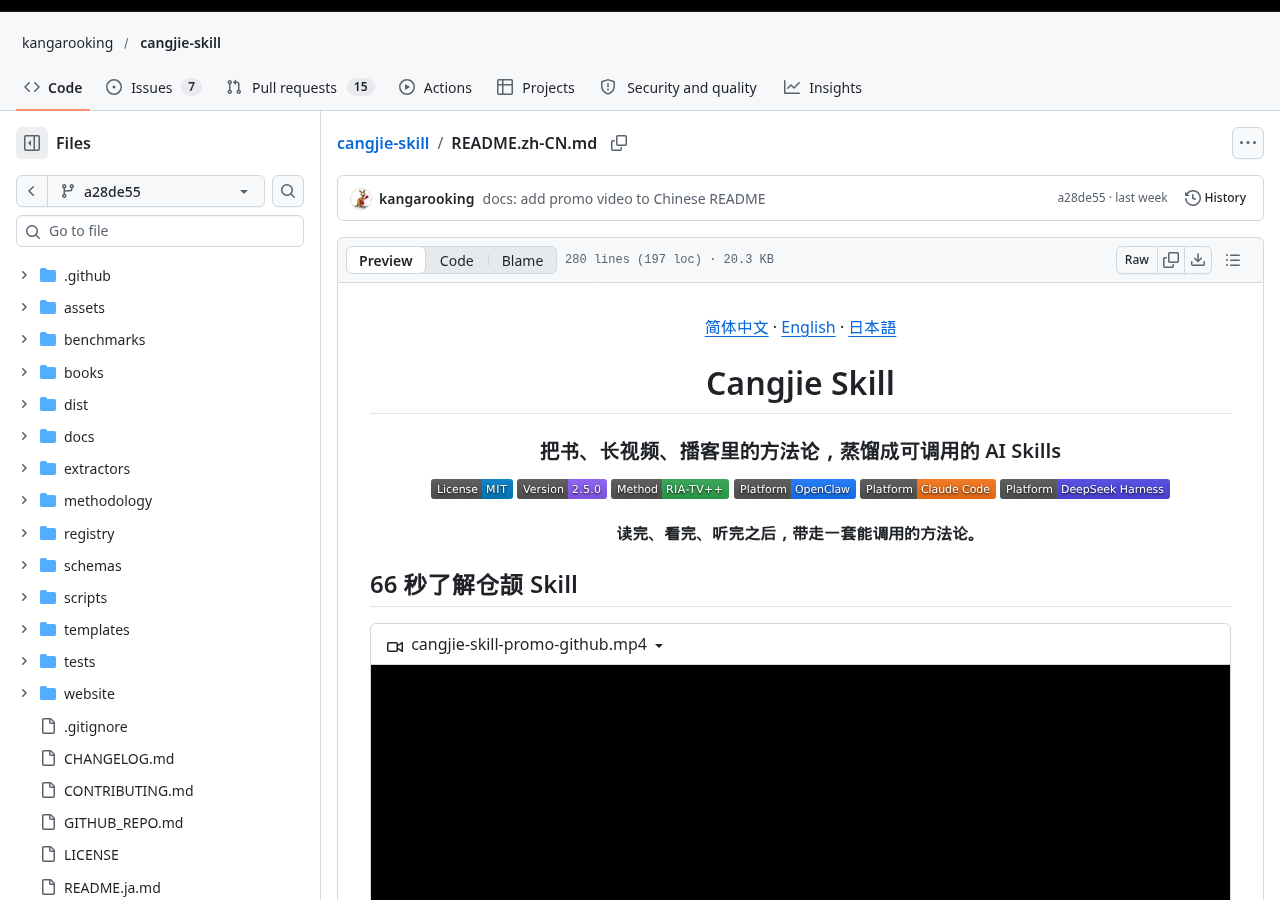This screenshot has height=900, width=1280.
Task: Switch to Preview view
Action: pos(386,260)
